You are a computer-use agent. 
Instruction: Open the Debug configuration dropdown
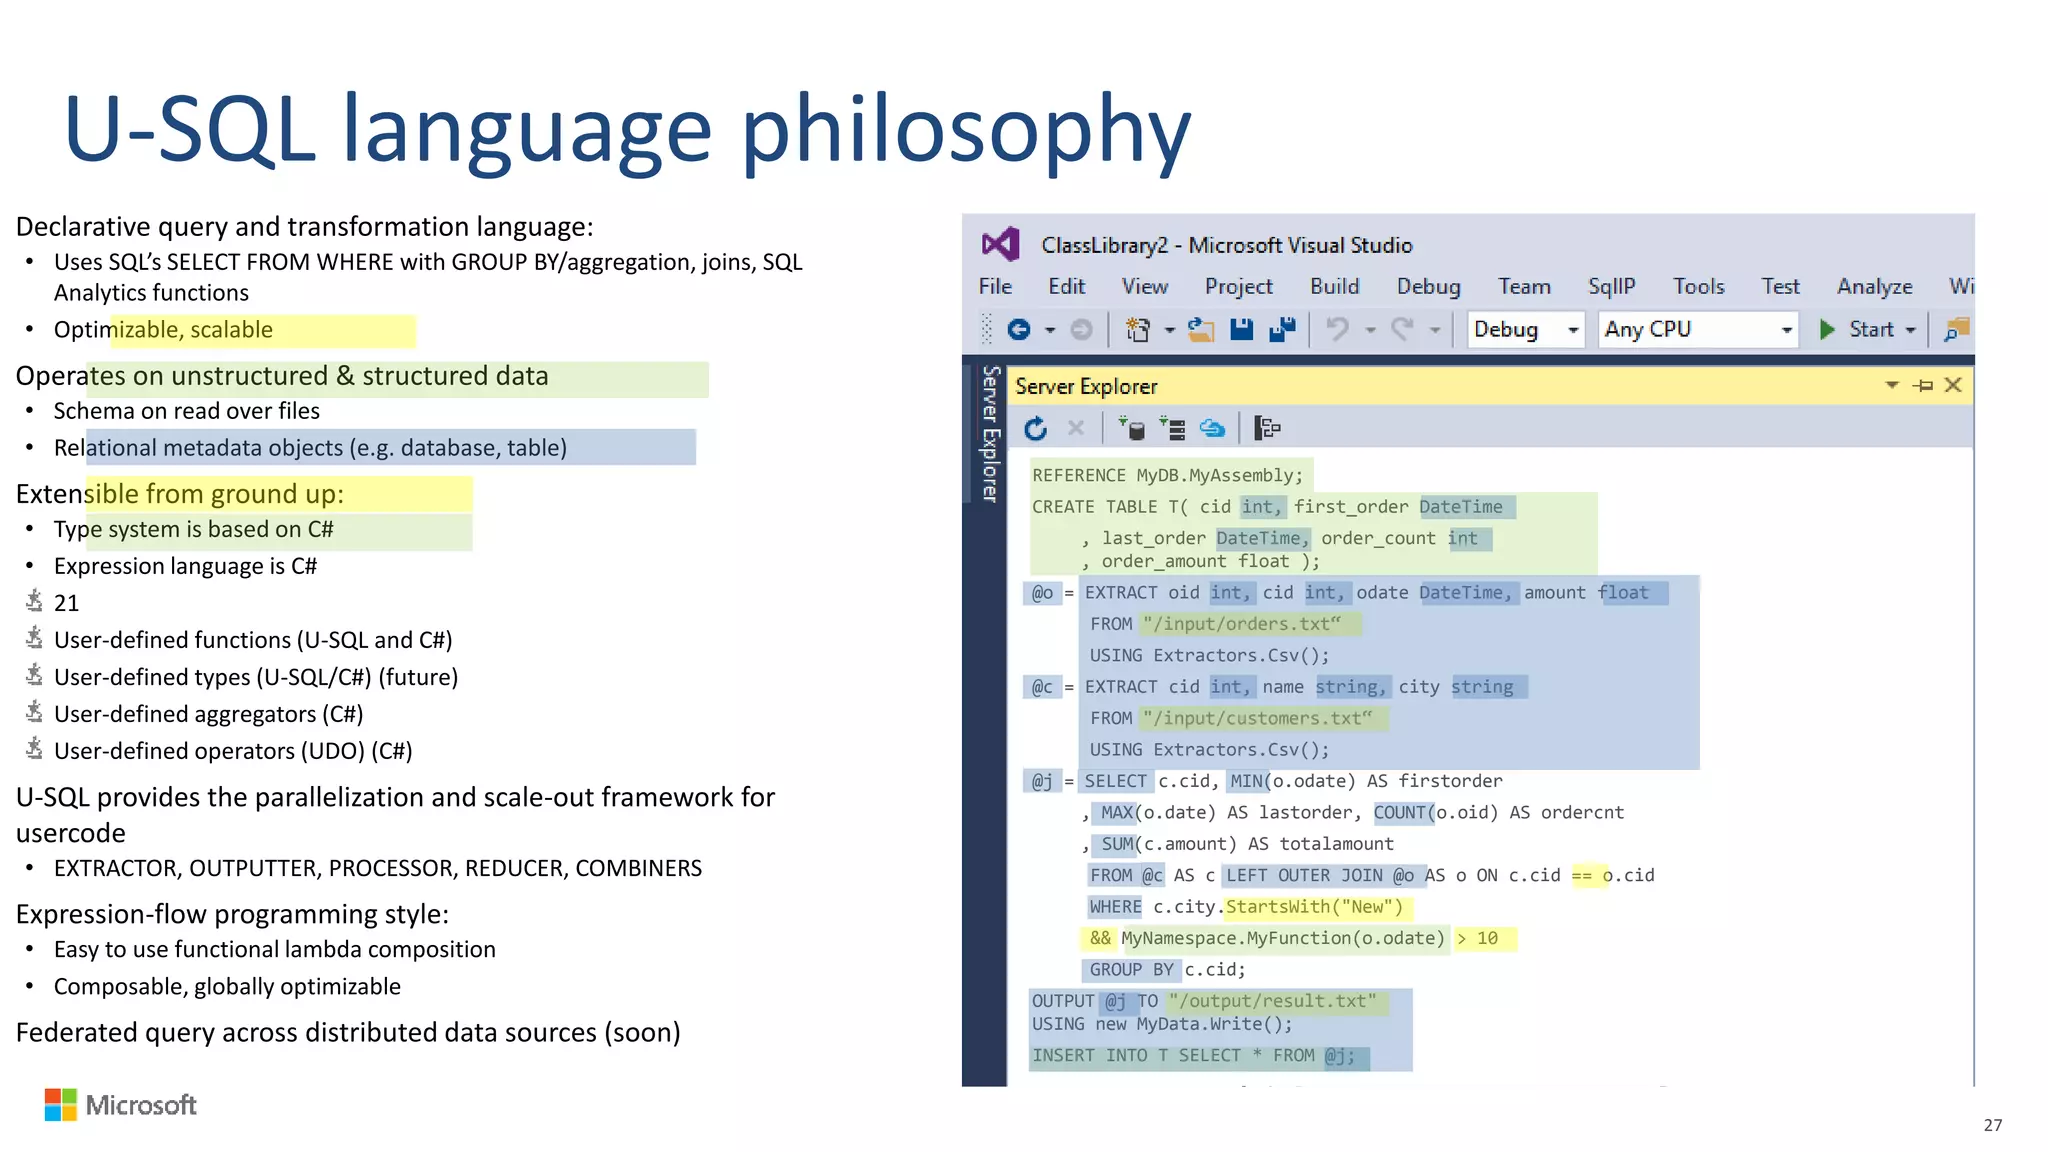tap(1573, 330)
